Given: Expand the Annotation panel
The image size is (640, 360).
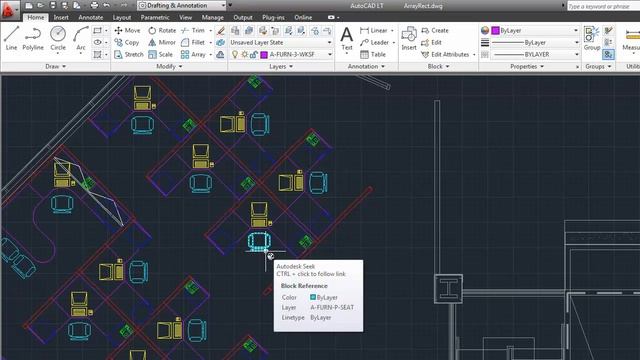Looking at the screenshot, I should tap(366, 66).
